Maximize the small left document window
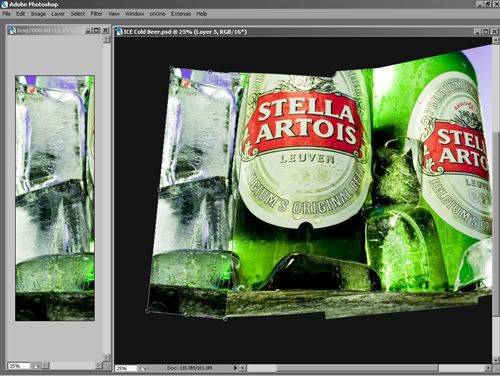 (x=97, y=30)
